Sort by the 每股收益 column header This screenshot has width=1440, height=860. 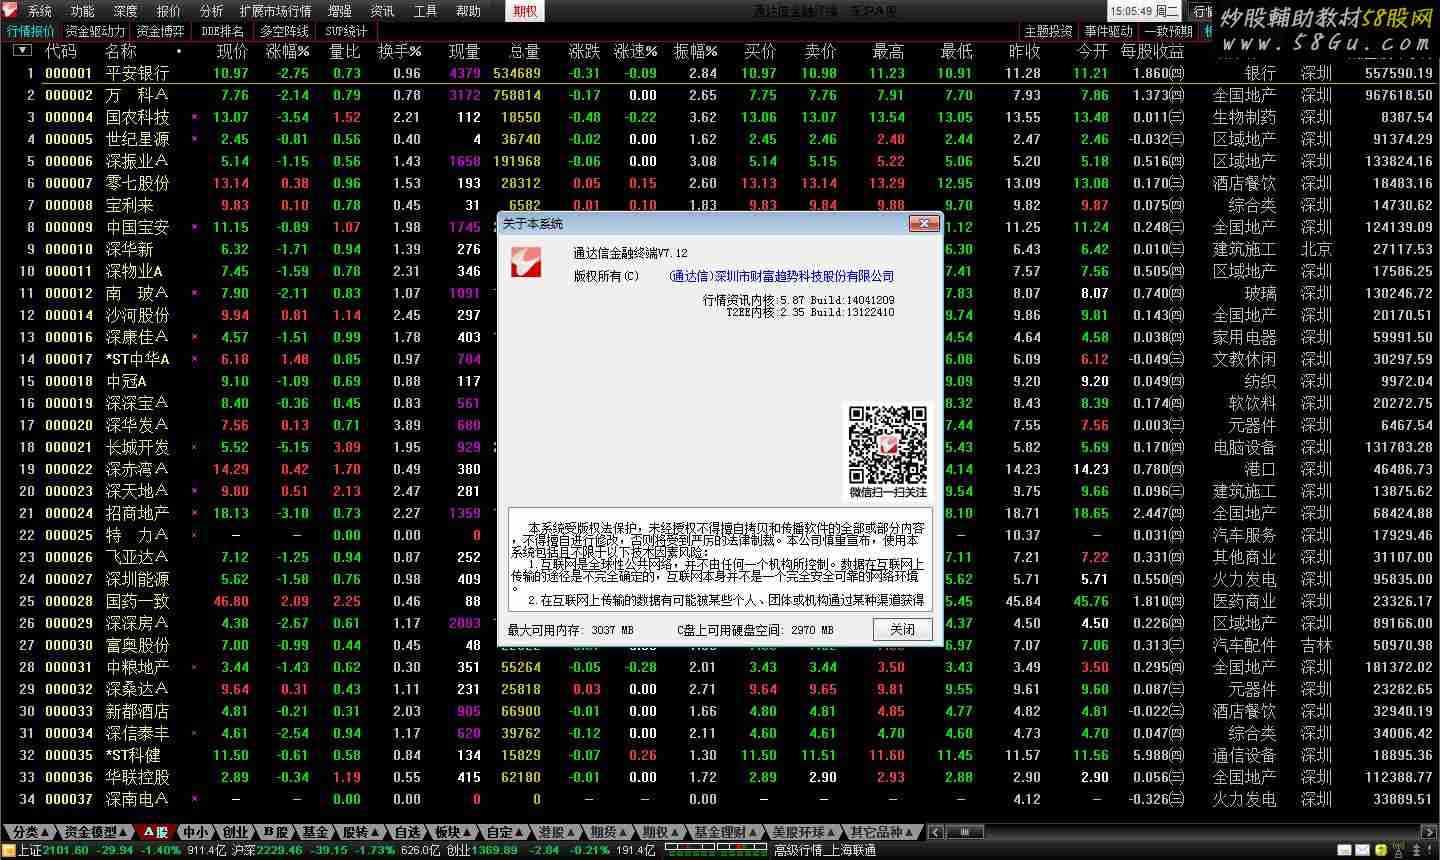pyautogui.click(x=1152, y=51)
